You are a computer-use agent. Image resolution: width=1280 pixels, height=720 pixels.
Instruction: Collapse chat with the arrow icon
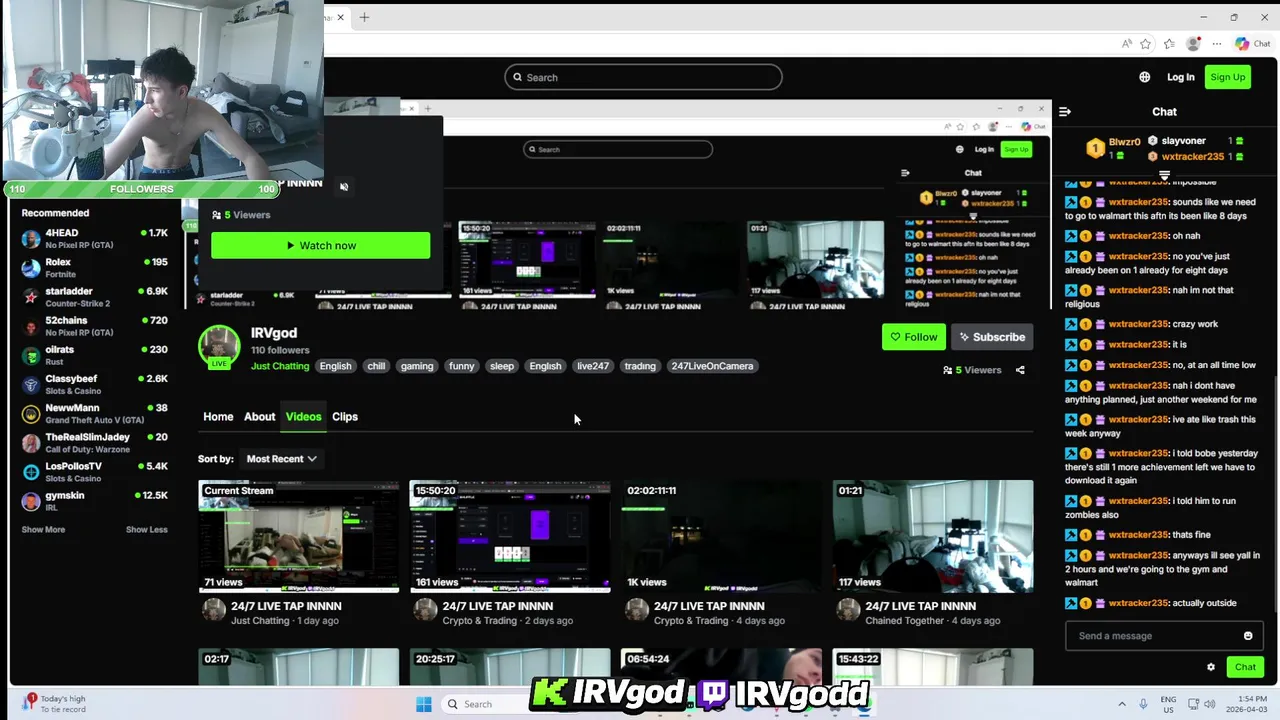coord(1065,112)
